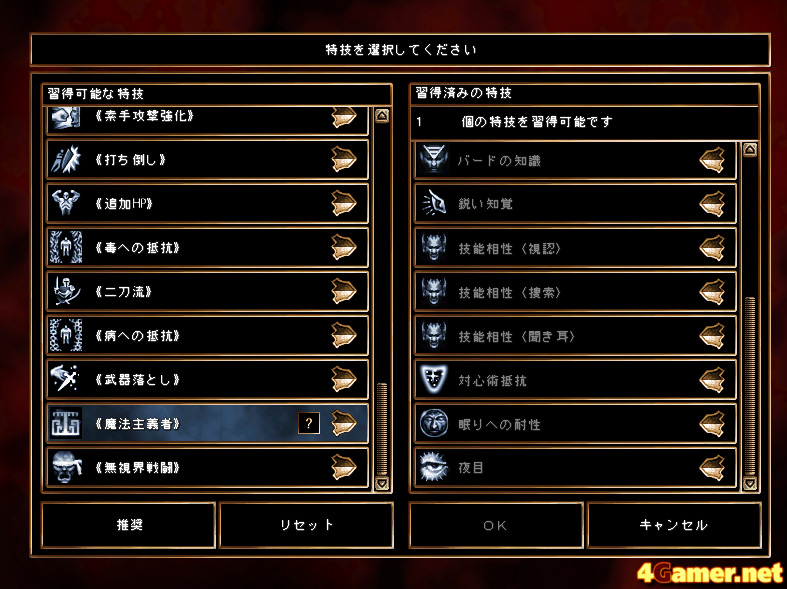This screenshot has width=787, height=589.
Task: Click the キャンセル cancel button
Action: [x=674, y=525]
